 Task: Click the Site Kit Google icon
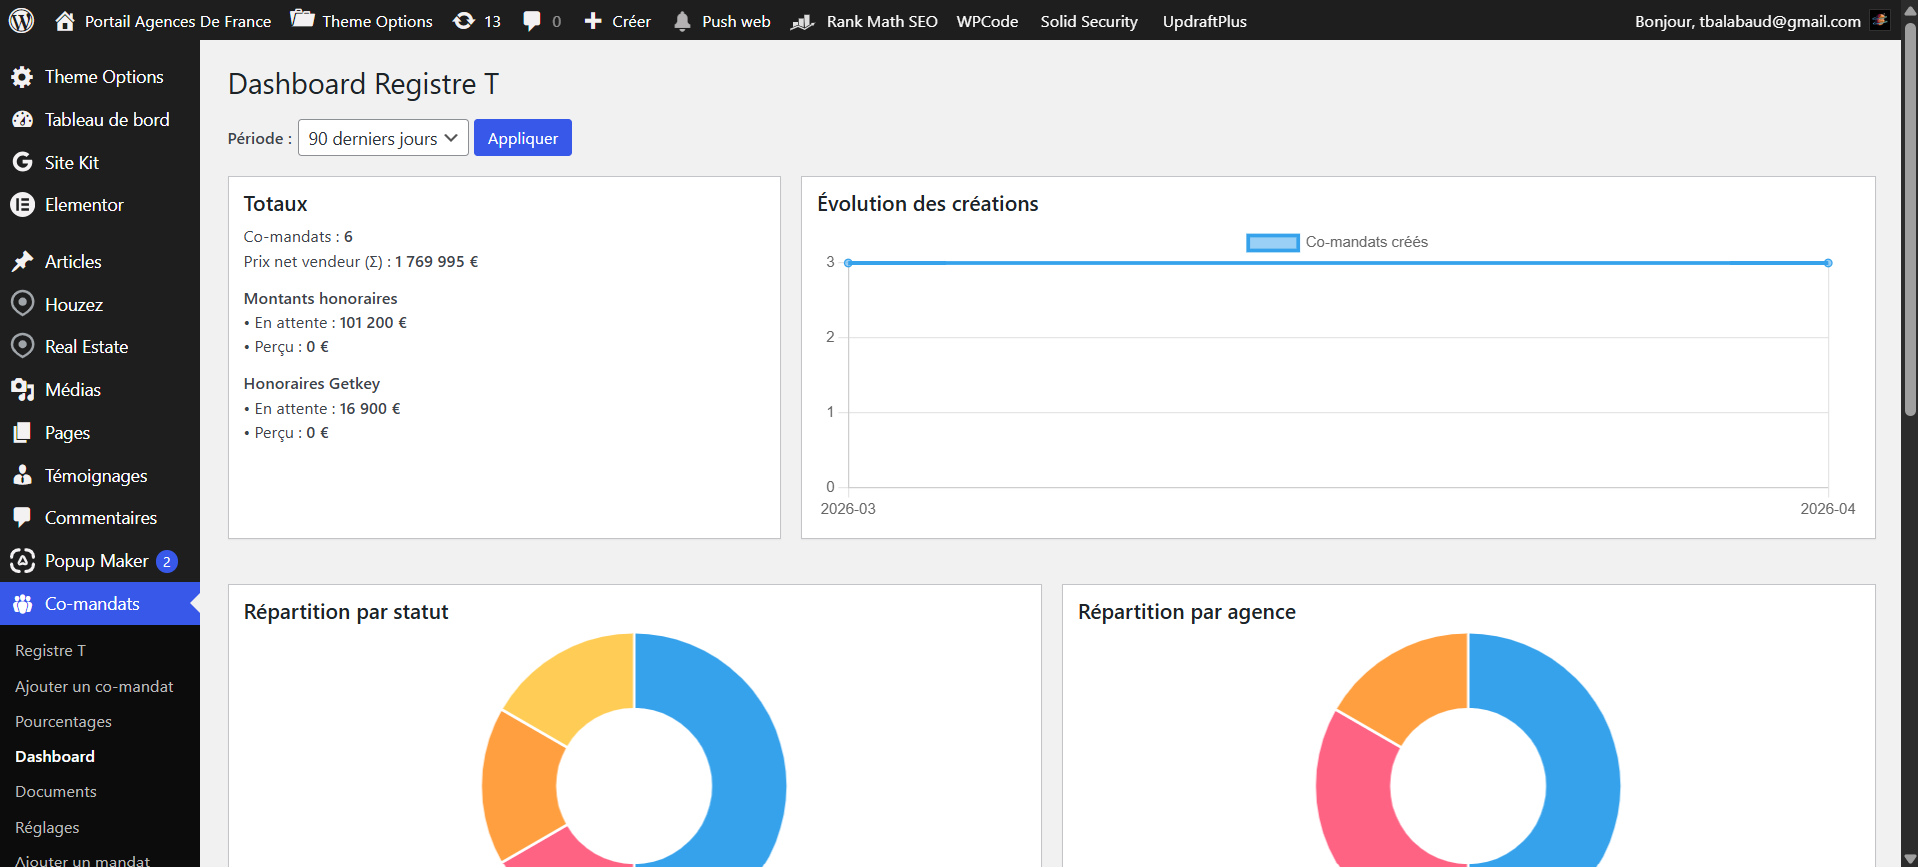(x=22, y=162)
